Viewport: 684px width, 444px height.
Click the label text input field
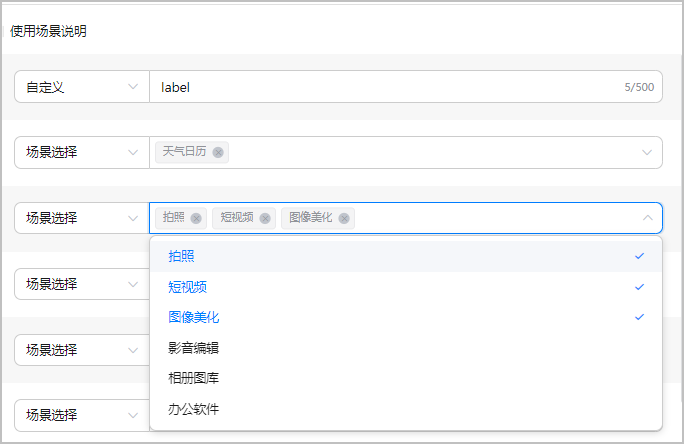pyautogui.click(x=385, y=87)
